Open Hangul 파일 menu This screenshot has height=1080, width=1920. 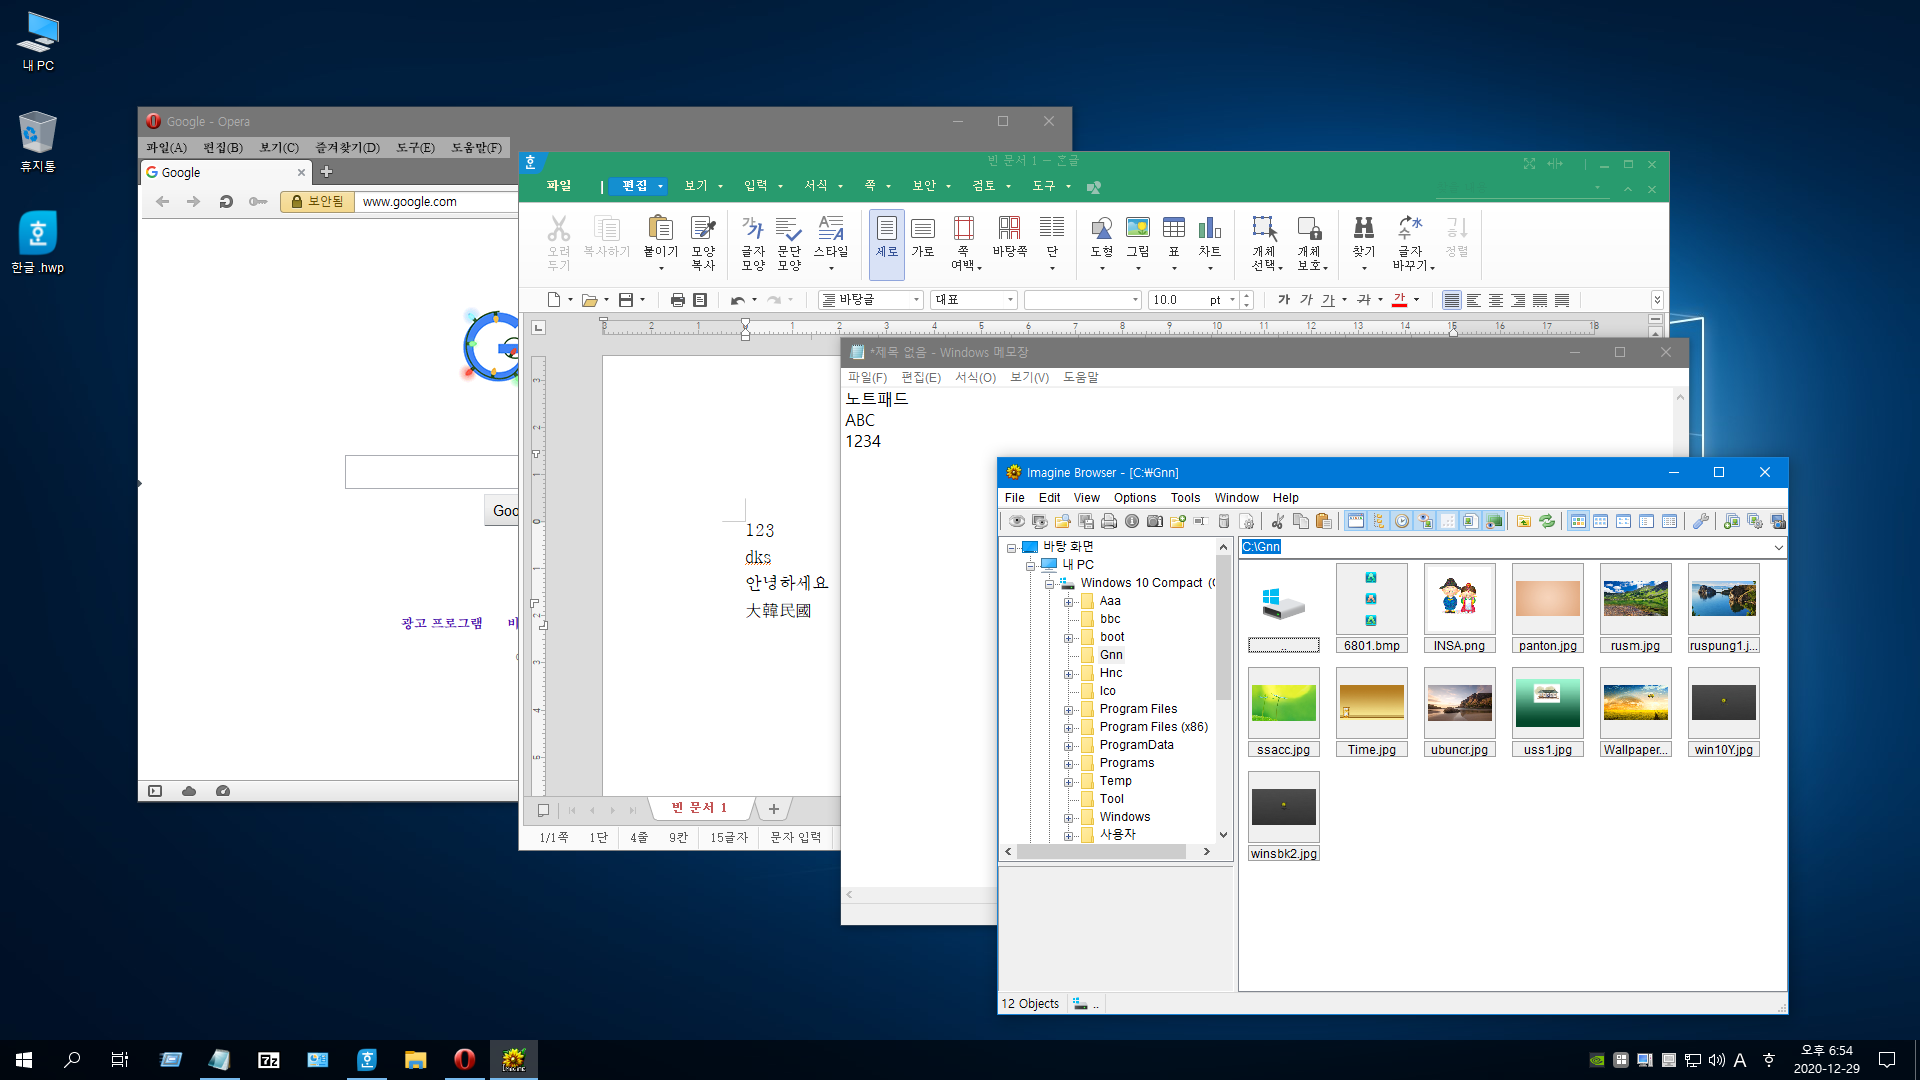[x=559, y=186]
